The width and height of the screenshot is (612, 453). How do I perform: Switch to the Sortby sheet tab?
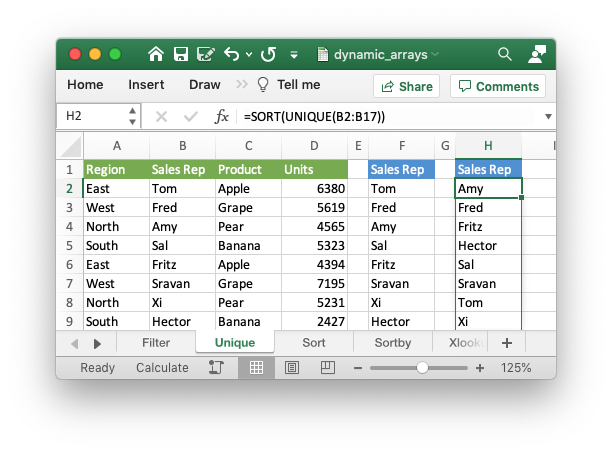coord(393,343)
